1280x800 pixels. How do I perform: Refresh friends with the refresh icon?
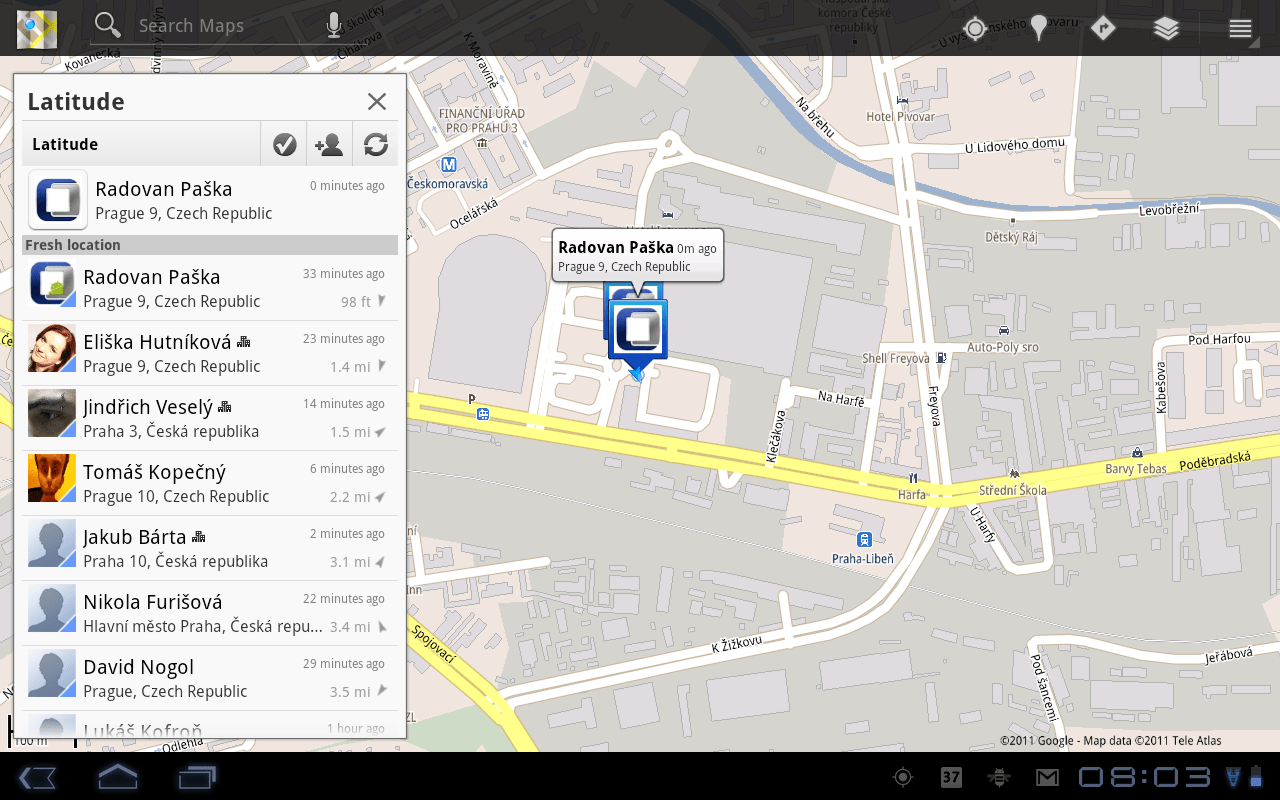[x=376, y=144]
